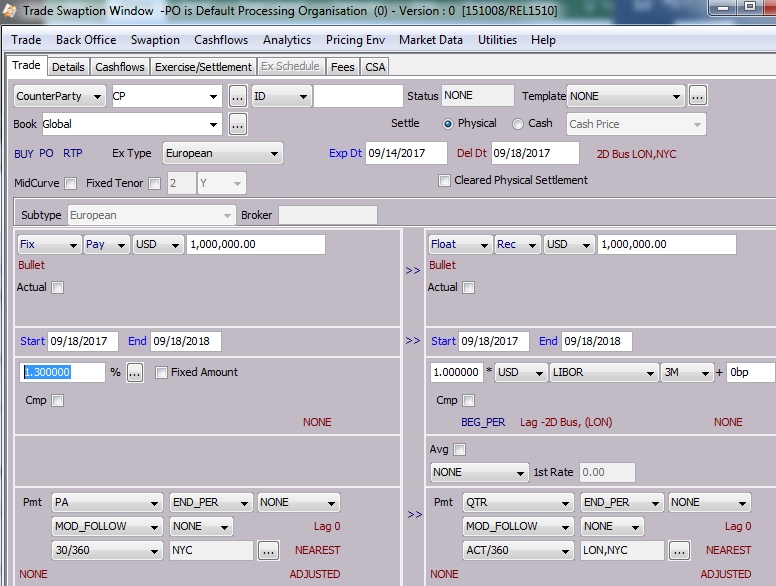Image resolution: width=776 pixels, height=586 pixels.
Task: Click the ellipsis button next to LON,NYC holidays
Action: [x=679, y=550]
